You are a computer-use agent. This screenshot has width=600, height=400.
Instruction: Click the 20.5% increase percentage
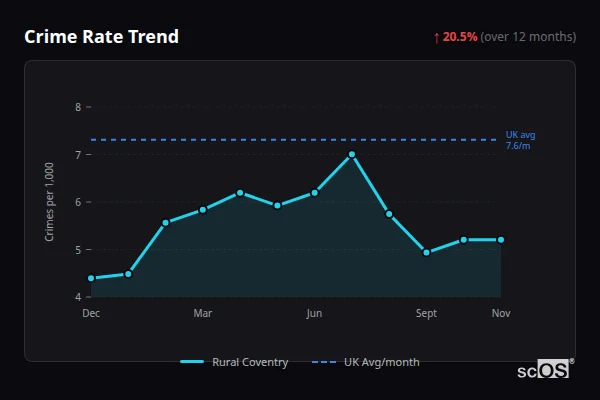[x=460, y=37]
